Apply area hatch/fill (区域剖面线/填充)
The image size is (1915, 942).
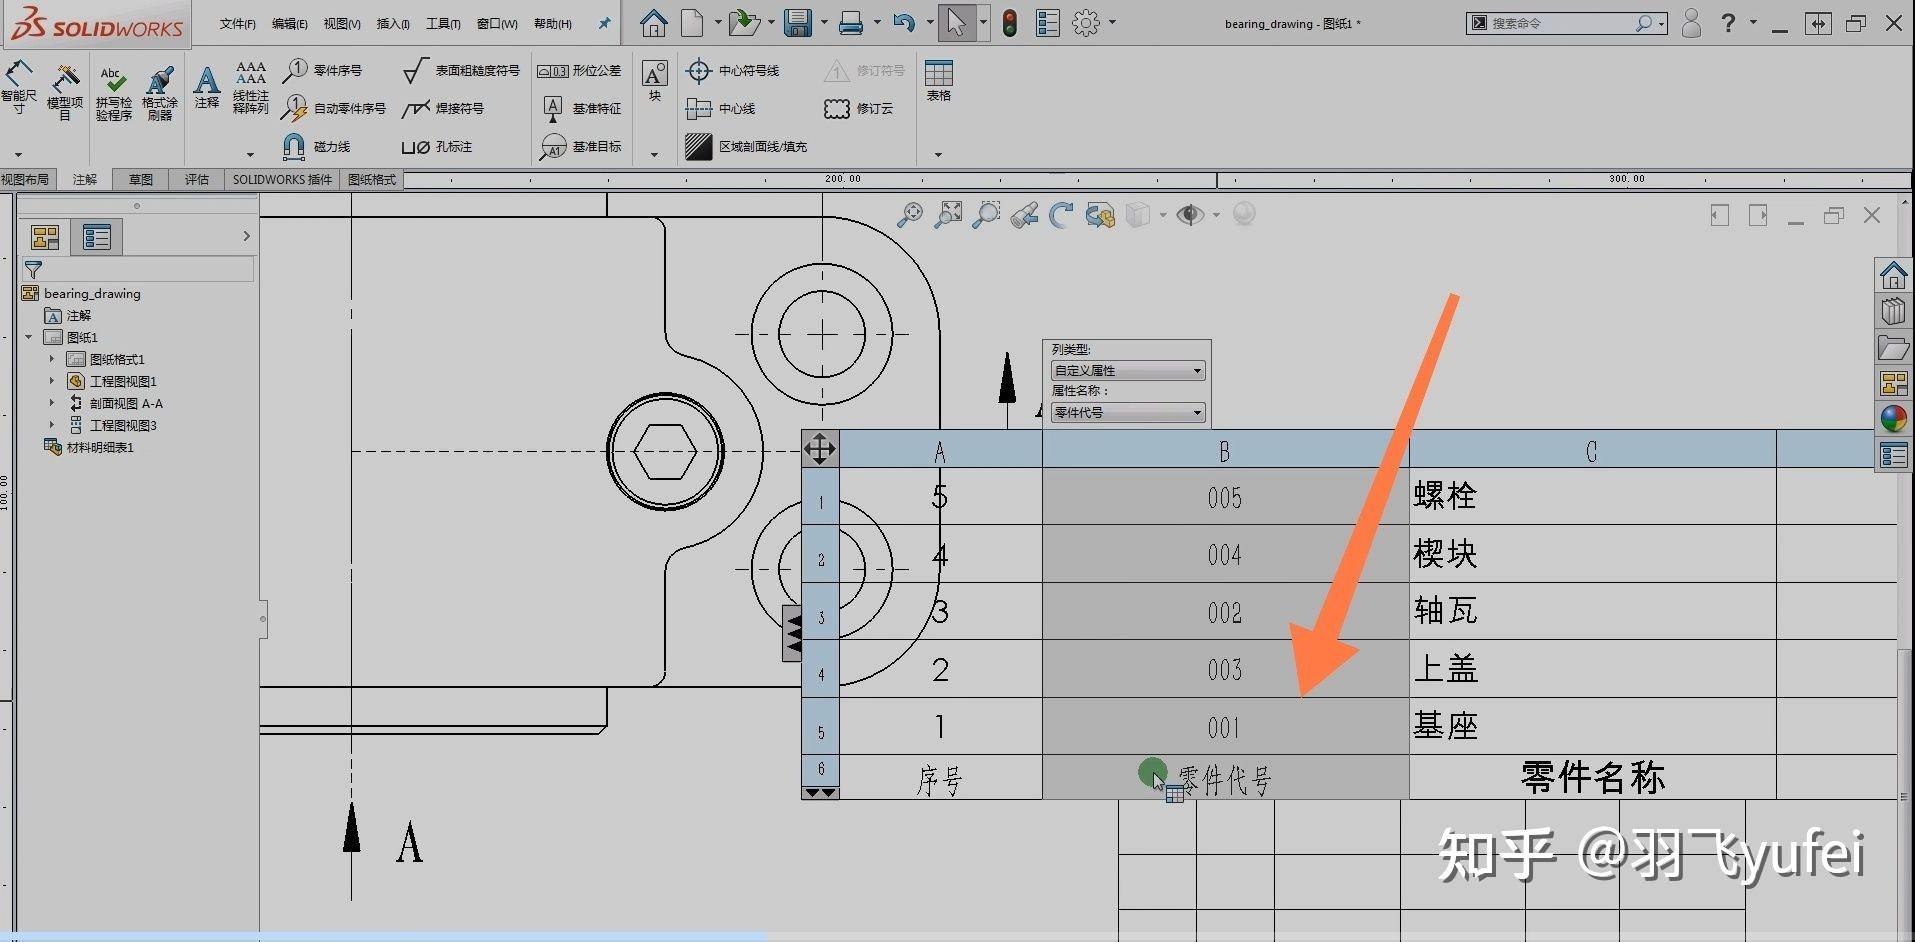tap(746, 146)
